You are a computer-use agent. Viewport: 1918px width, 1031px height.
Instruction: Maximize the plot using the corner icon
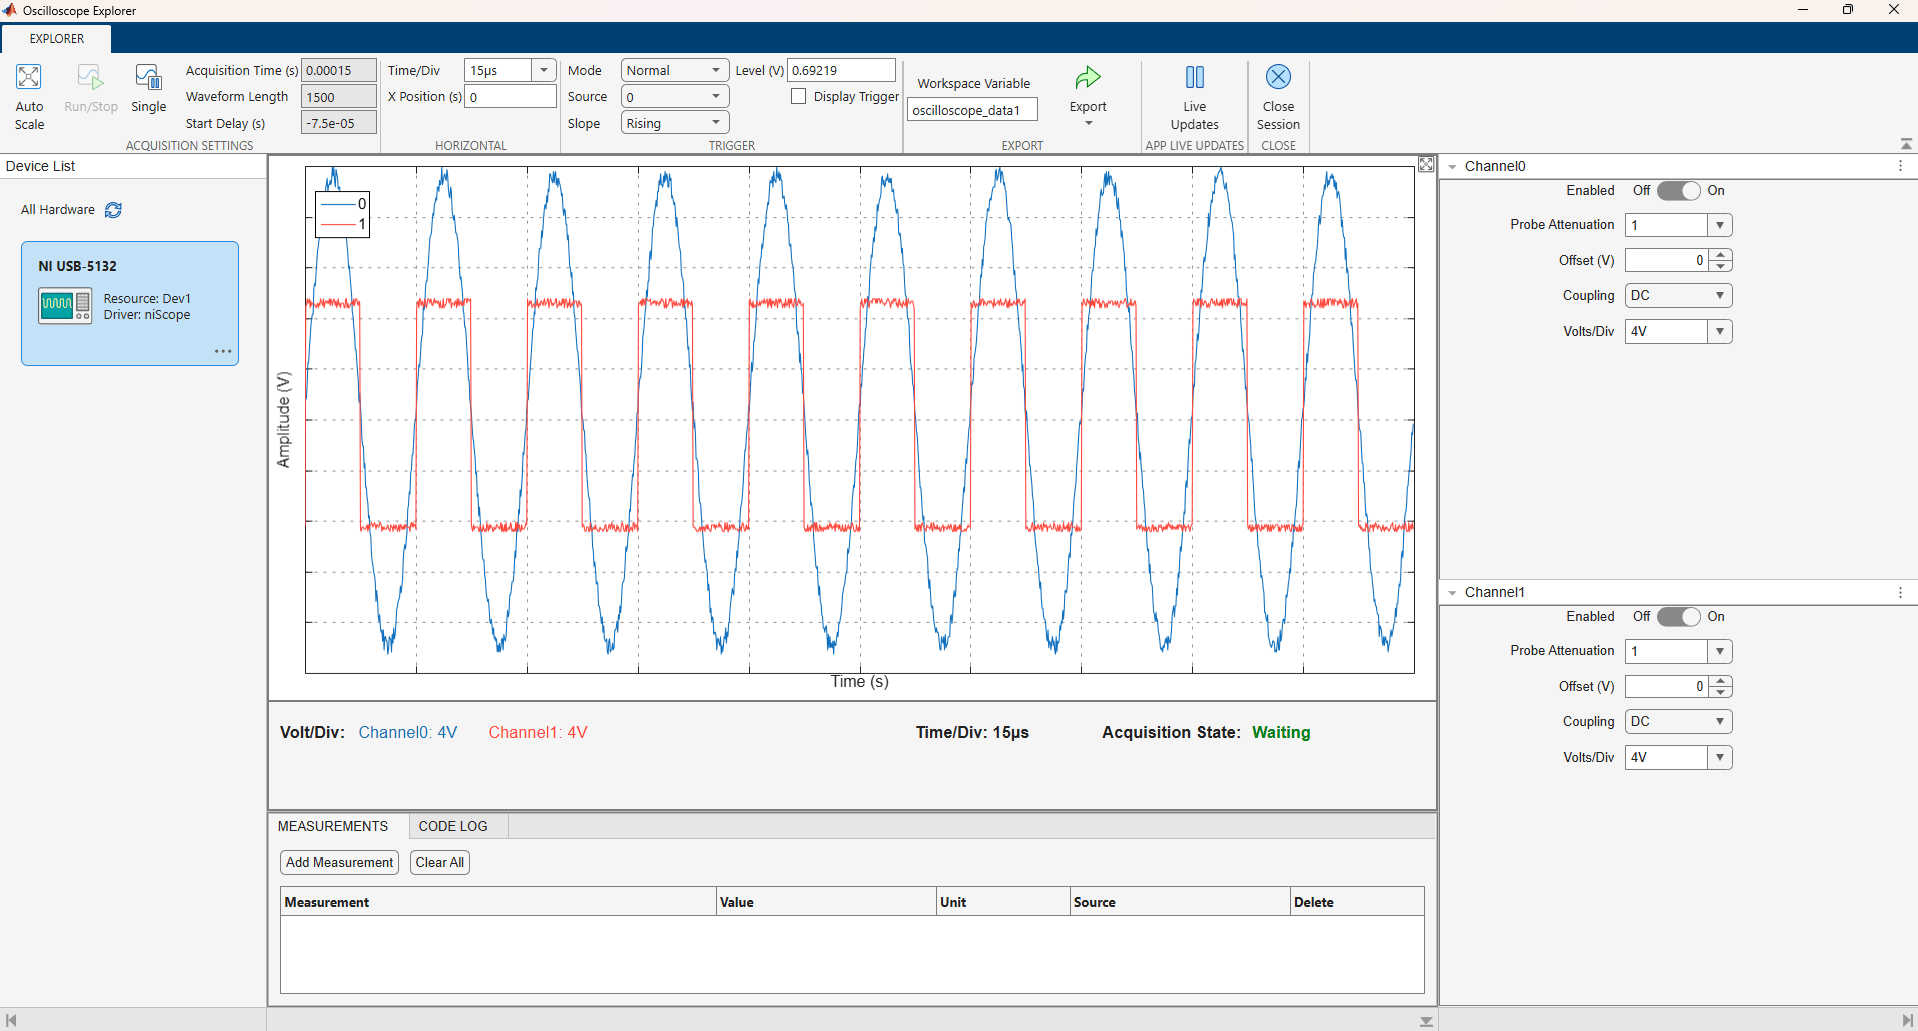1426,165
